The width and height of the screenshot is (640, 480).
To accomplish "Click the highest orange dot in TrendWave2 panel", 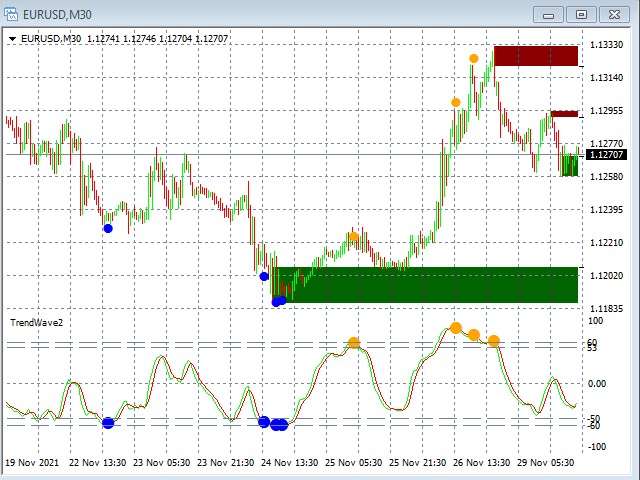I will [456, 328].
